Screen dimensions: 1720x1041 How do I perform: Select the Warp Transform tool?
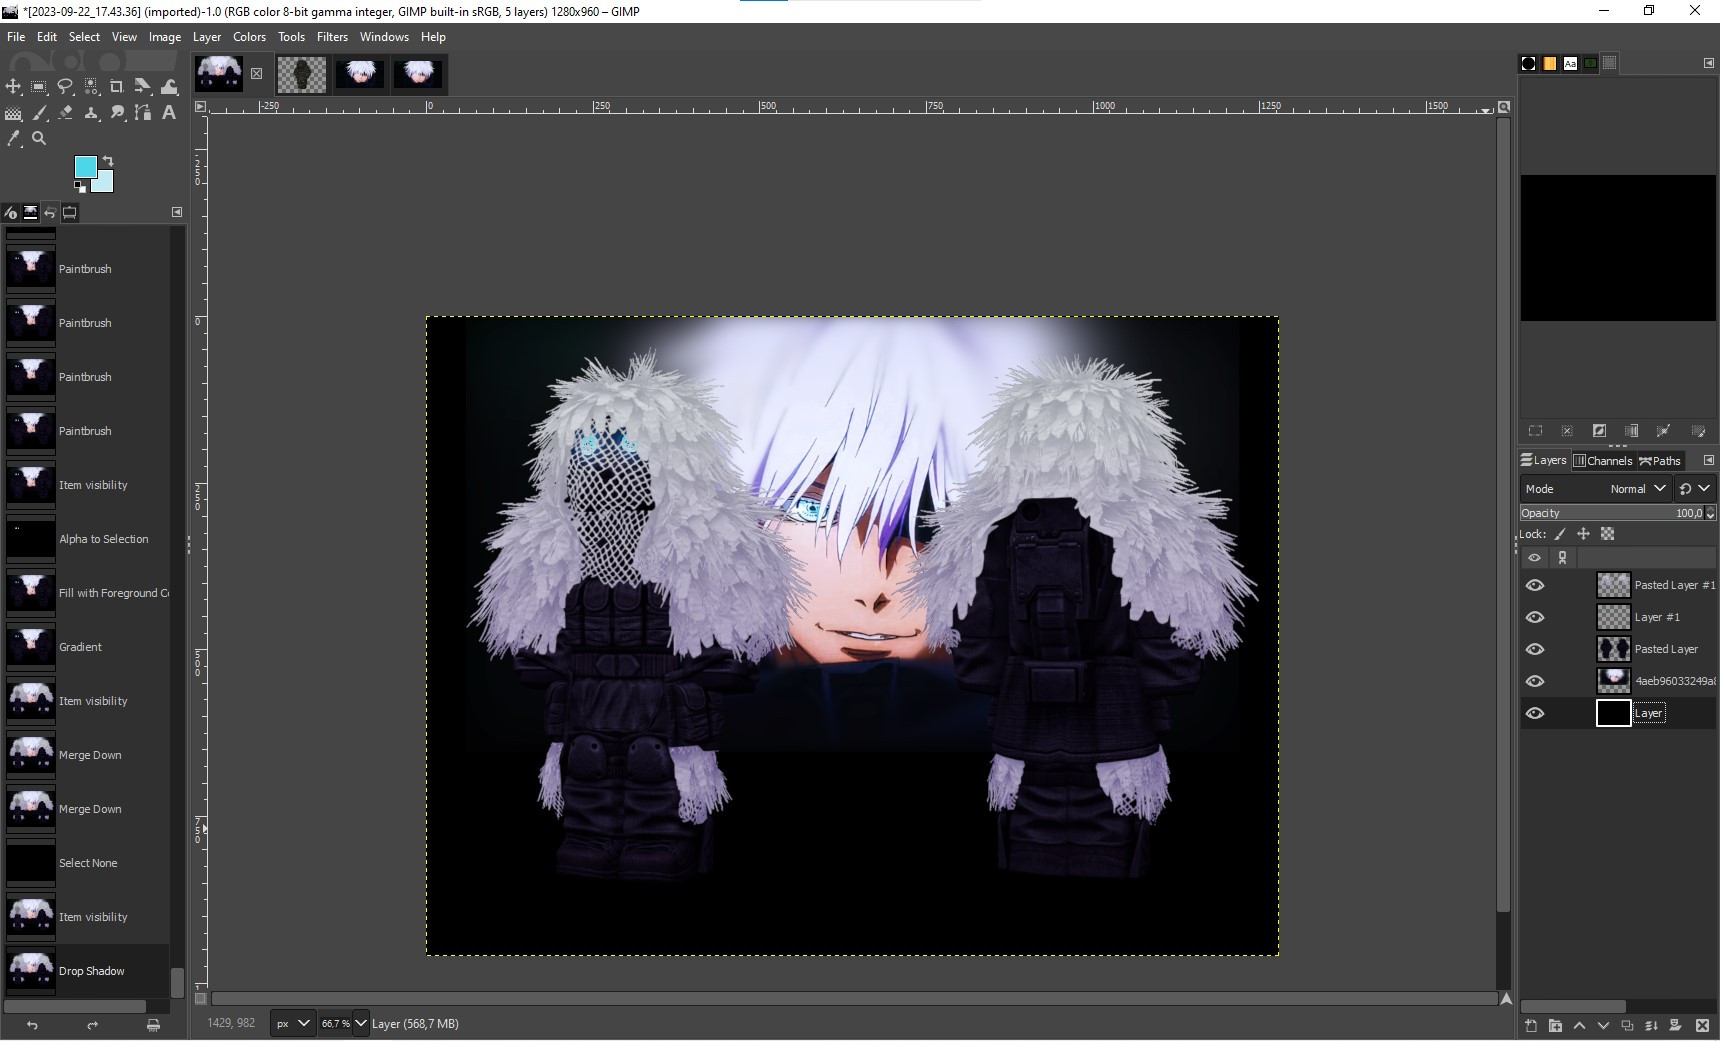coord(169,87)
